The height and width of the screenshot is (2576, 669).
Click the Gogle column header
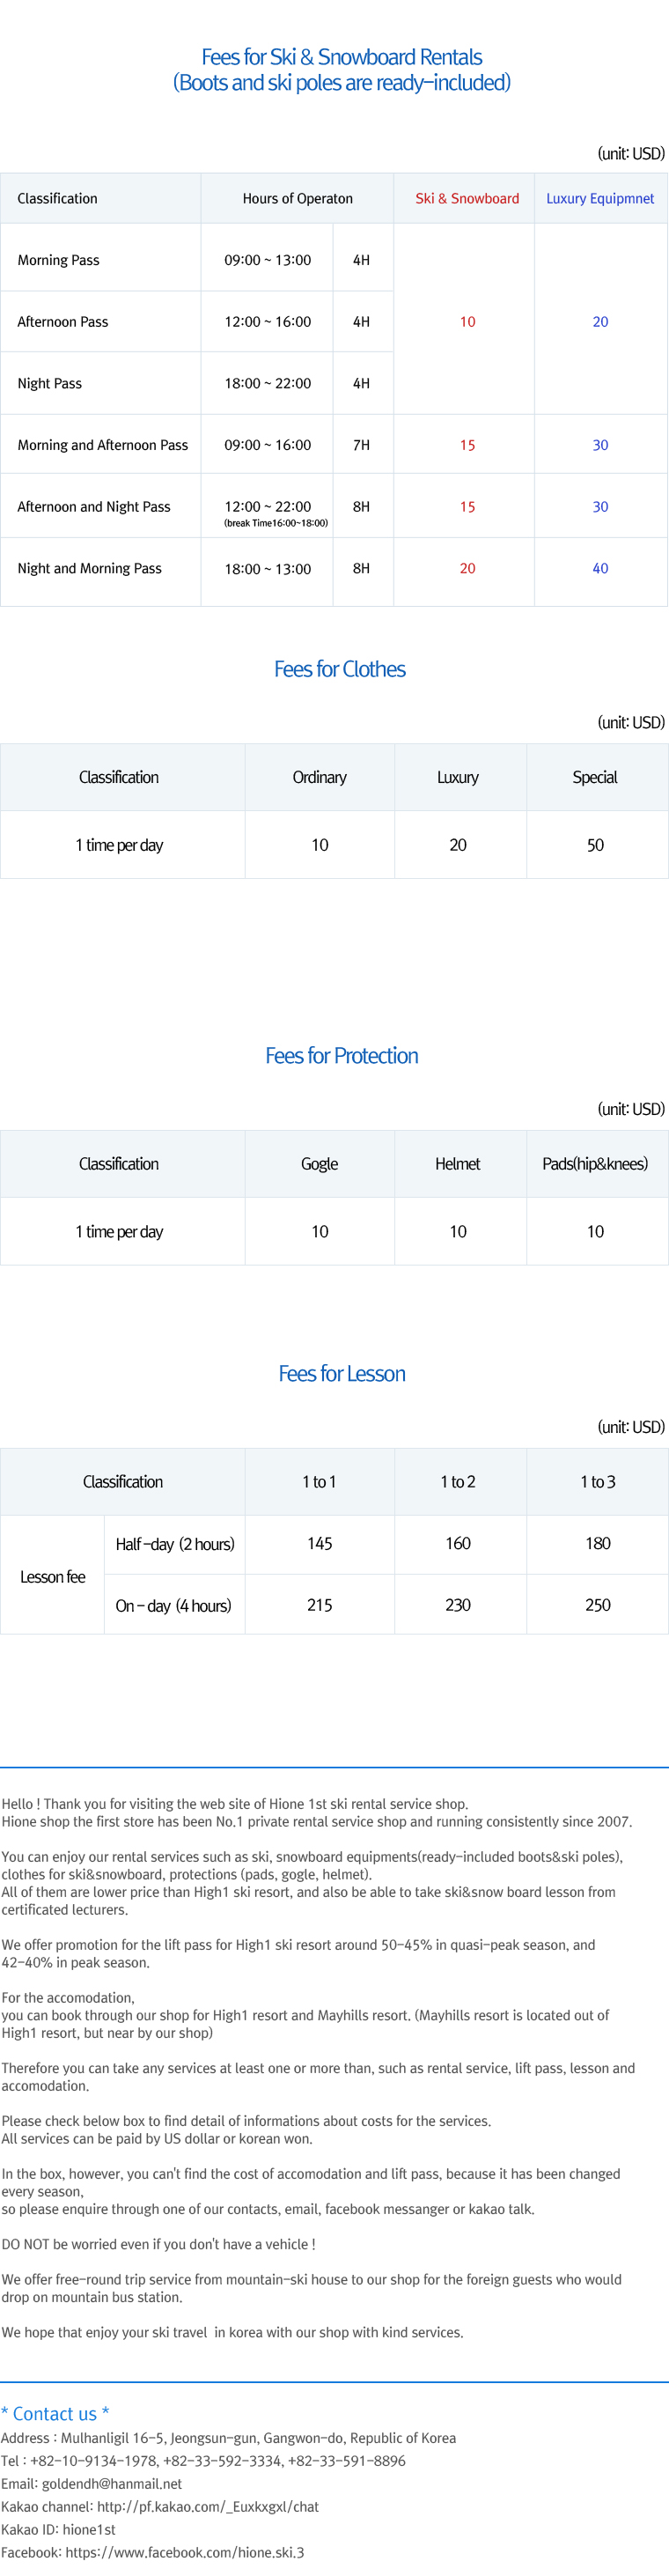click(x=320, y=1164)
